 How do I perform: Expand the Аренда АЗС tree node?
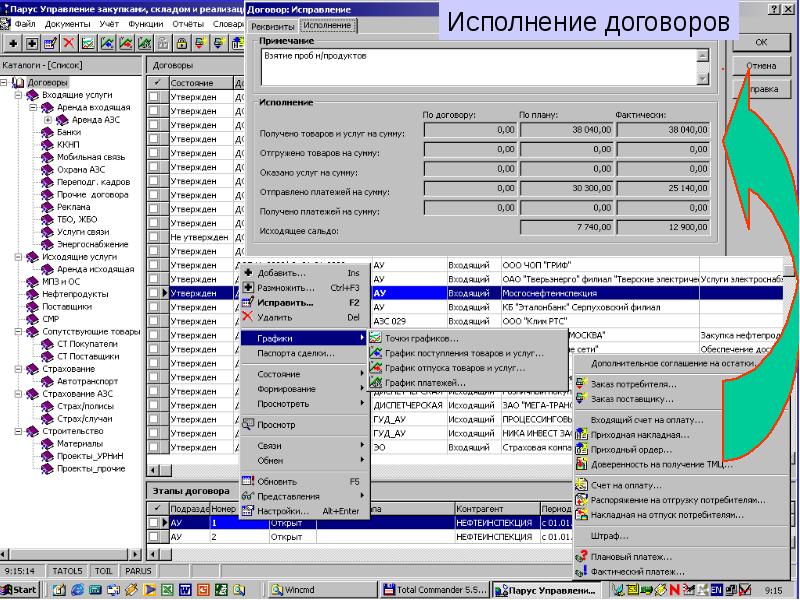(x=47, y=120)
